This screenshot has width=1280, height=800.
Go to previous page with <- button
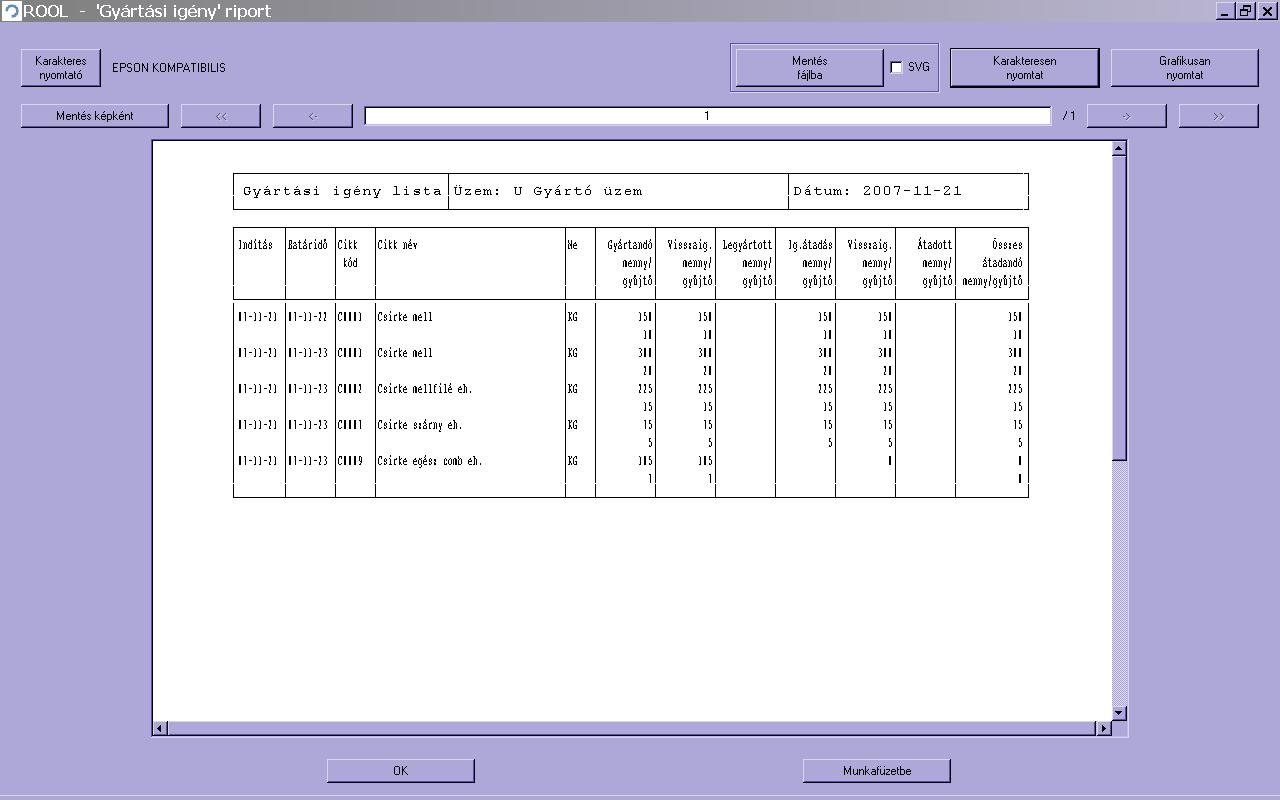tap(313, 116)
